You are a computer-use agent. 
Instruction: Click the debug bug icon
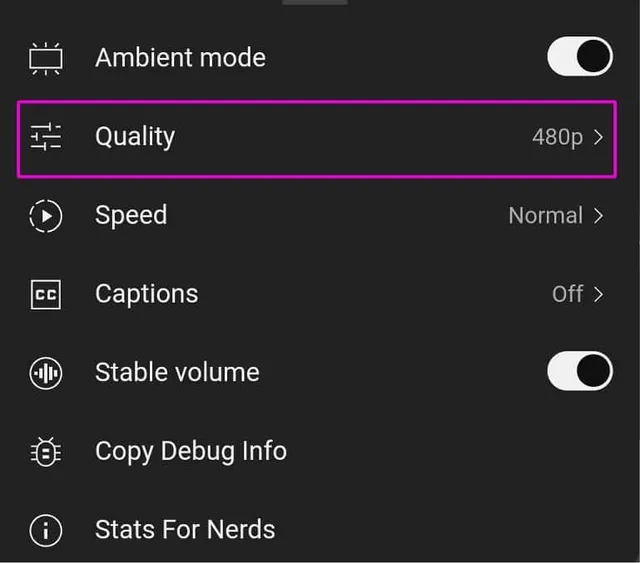click(x=46, y=452)
